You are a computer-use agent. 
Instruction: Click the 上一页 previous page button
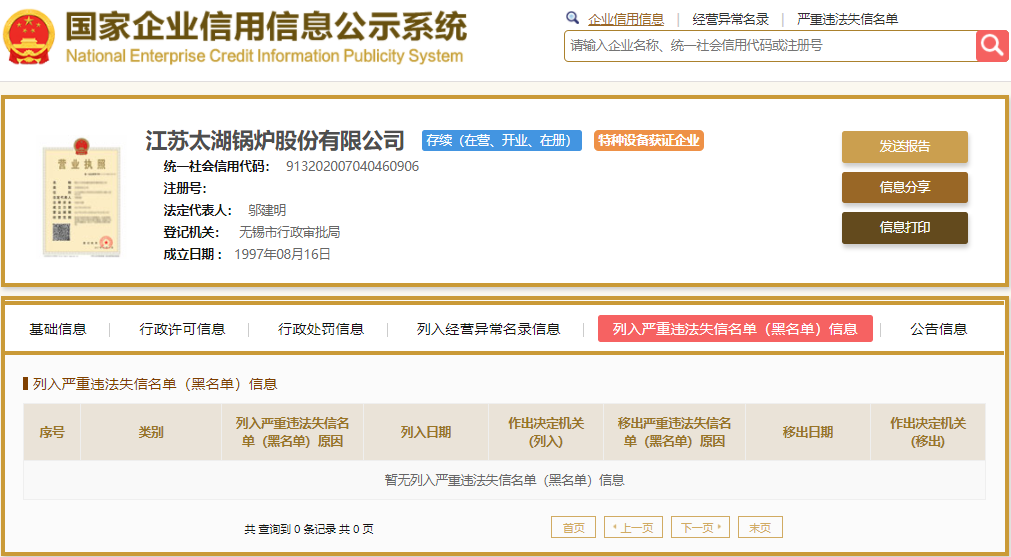(x=633, y=527)
